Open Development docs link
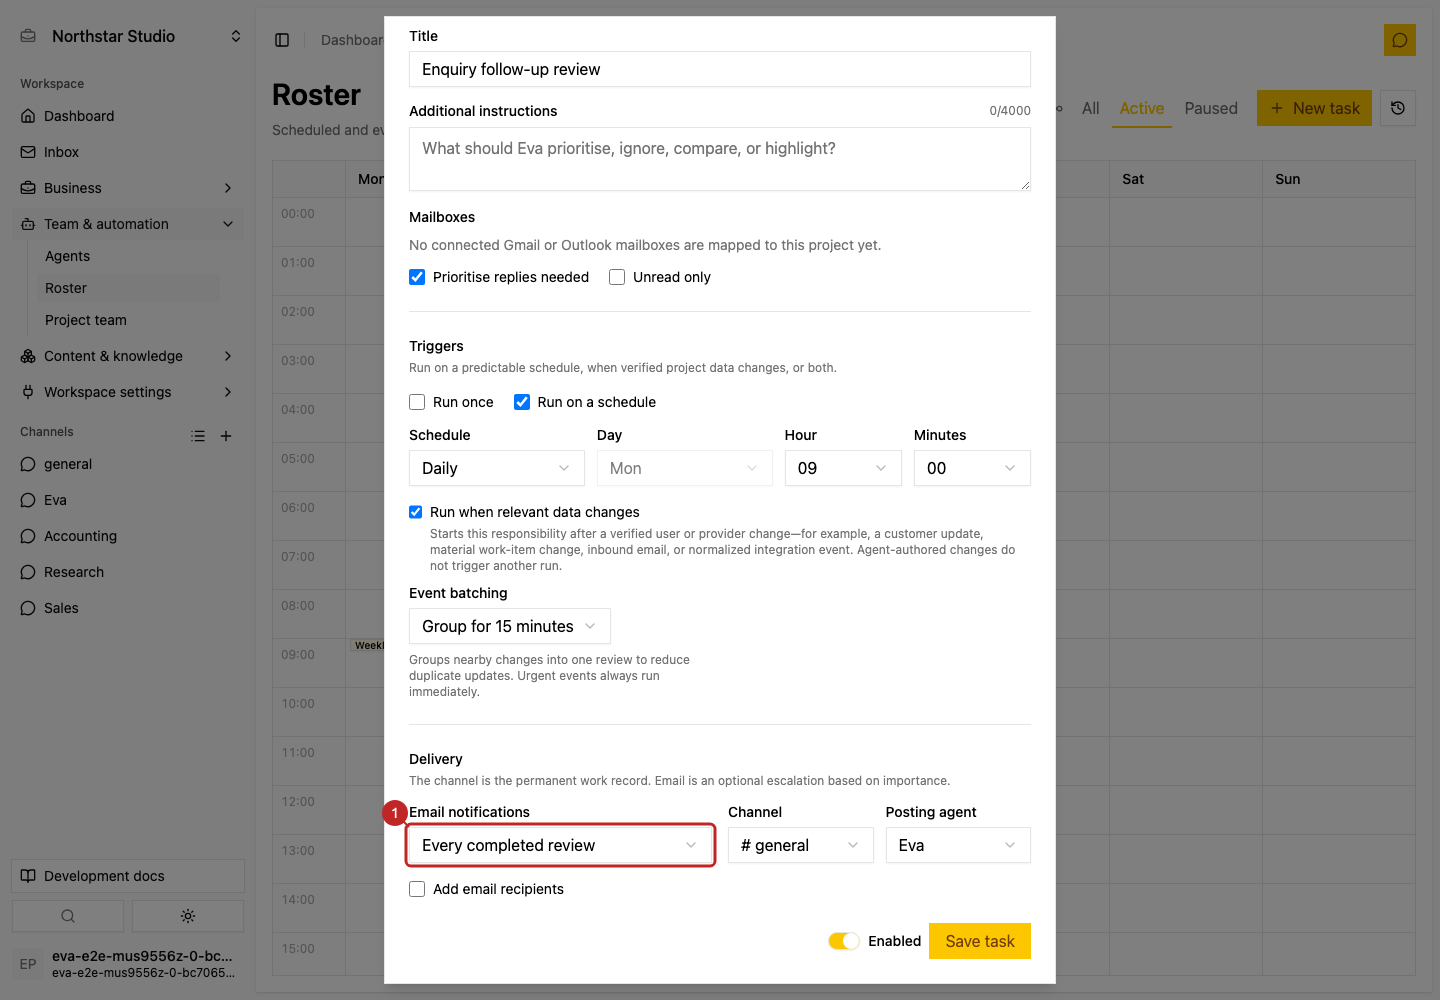 [x=128, y=876]
